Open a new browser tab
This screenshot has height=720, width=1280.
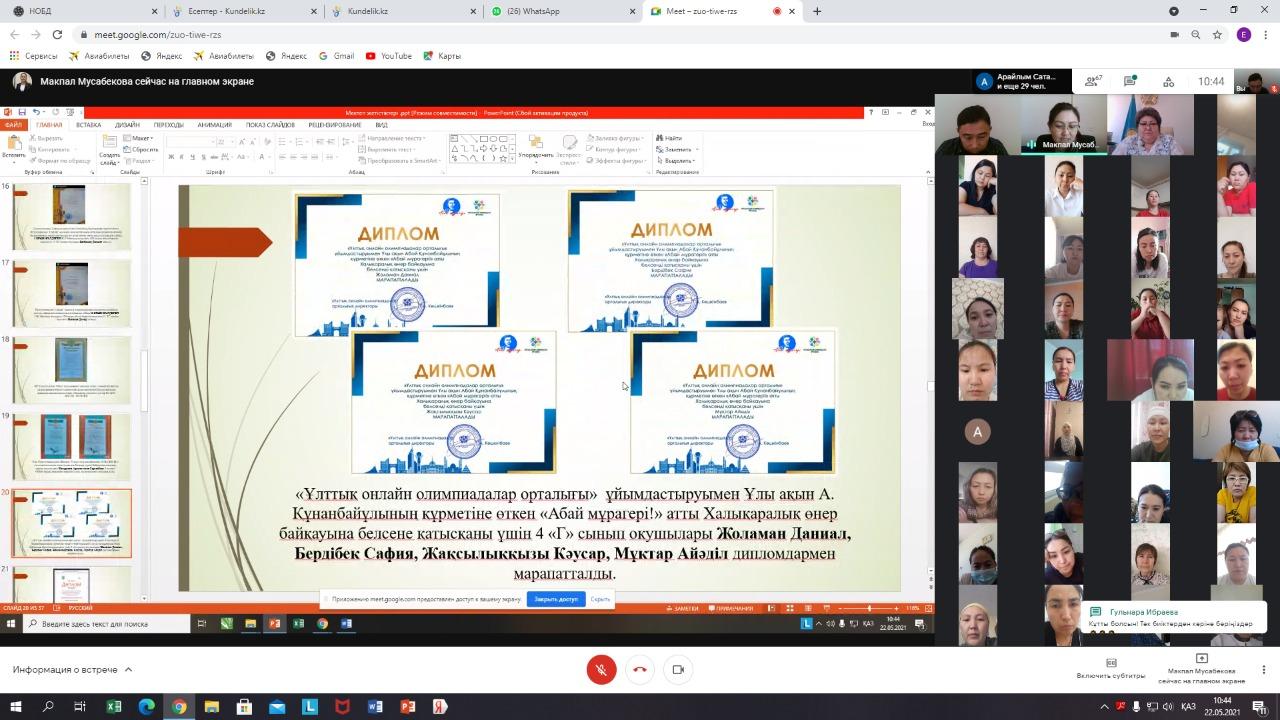click(817, 11)
